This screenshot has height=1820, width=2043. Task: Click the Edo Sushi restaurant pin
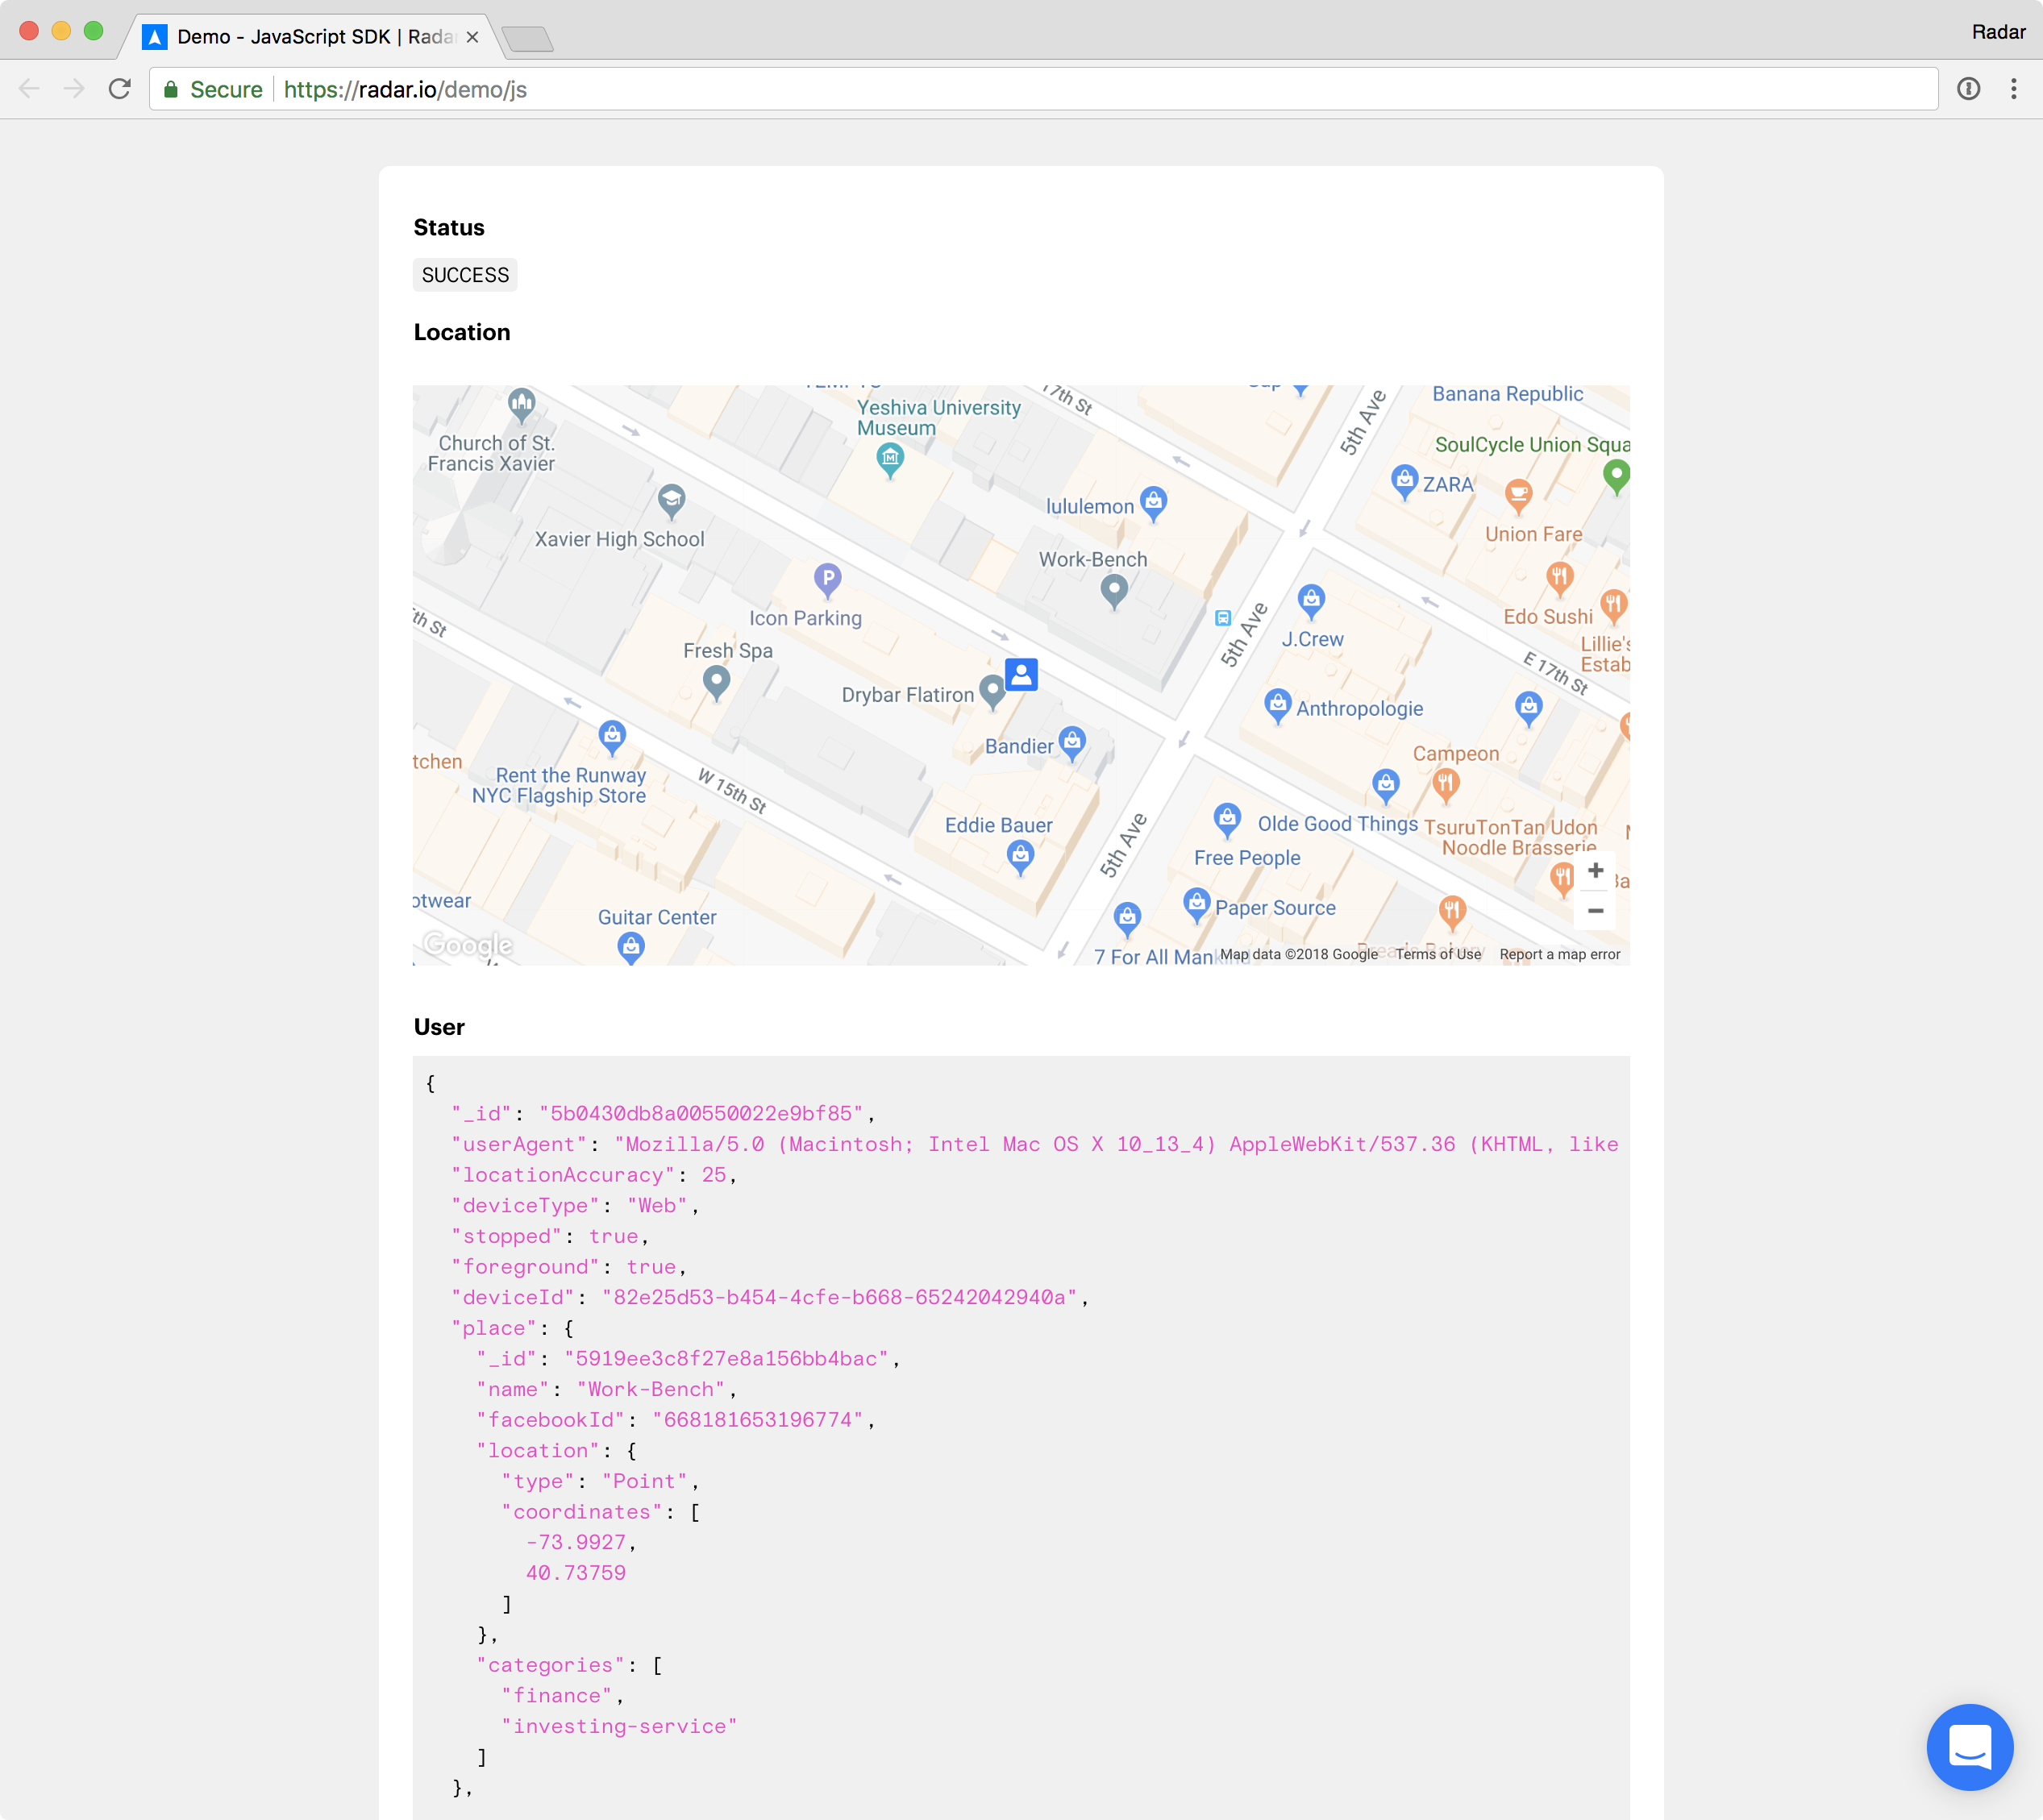(x=1560, y=578)
